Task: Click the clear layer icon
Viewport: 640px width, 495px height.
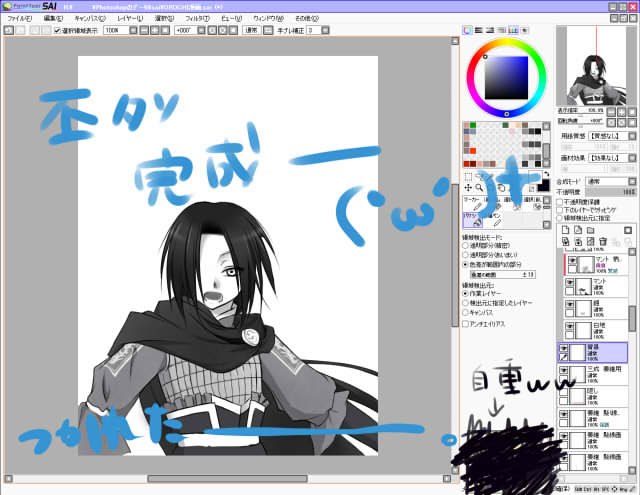Action: [591, 242]
